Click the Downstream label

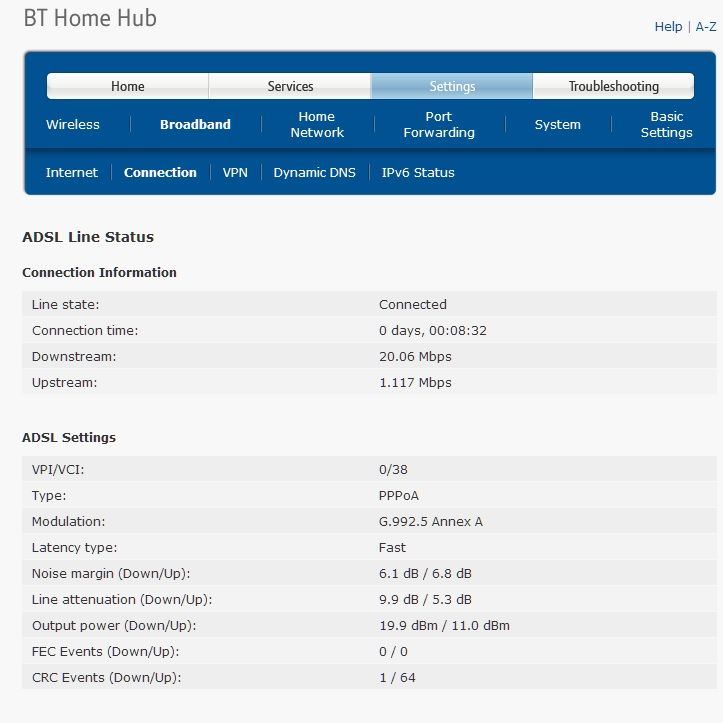74,356
